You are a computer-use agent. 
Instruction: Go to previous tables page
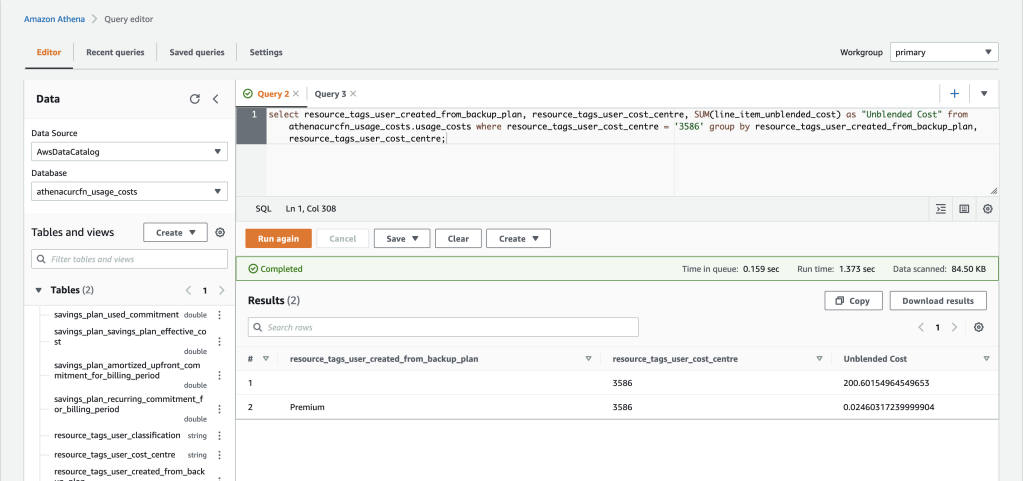click(x=188, y=290)
